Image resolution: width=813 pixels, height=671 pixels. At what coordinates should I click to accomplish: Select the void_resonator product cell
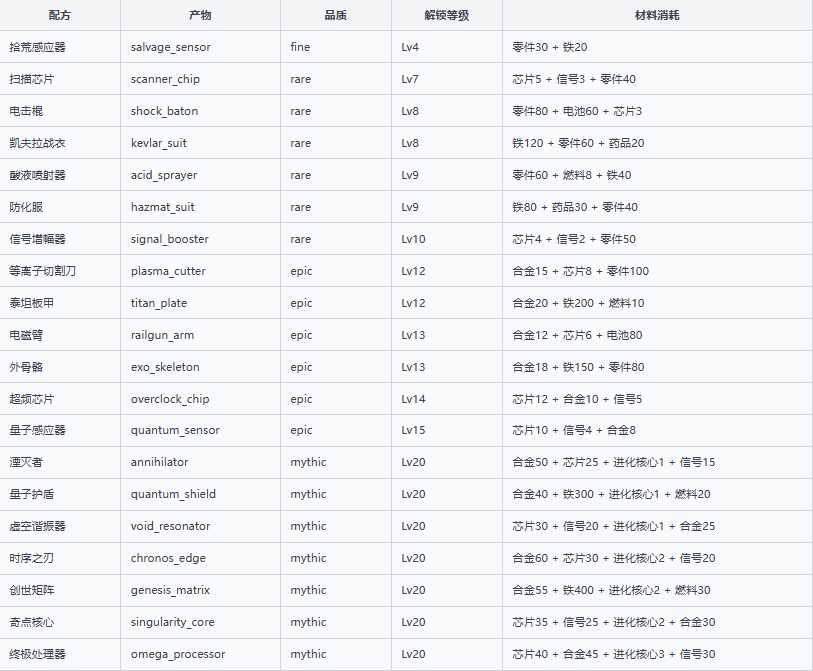point(200,526)
